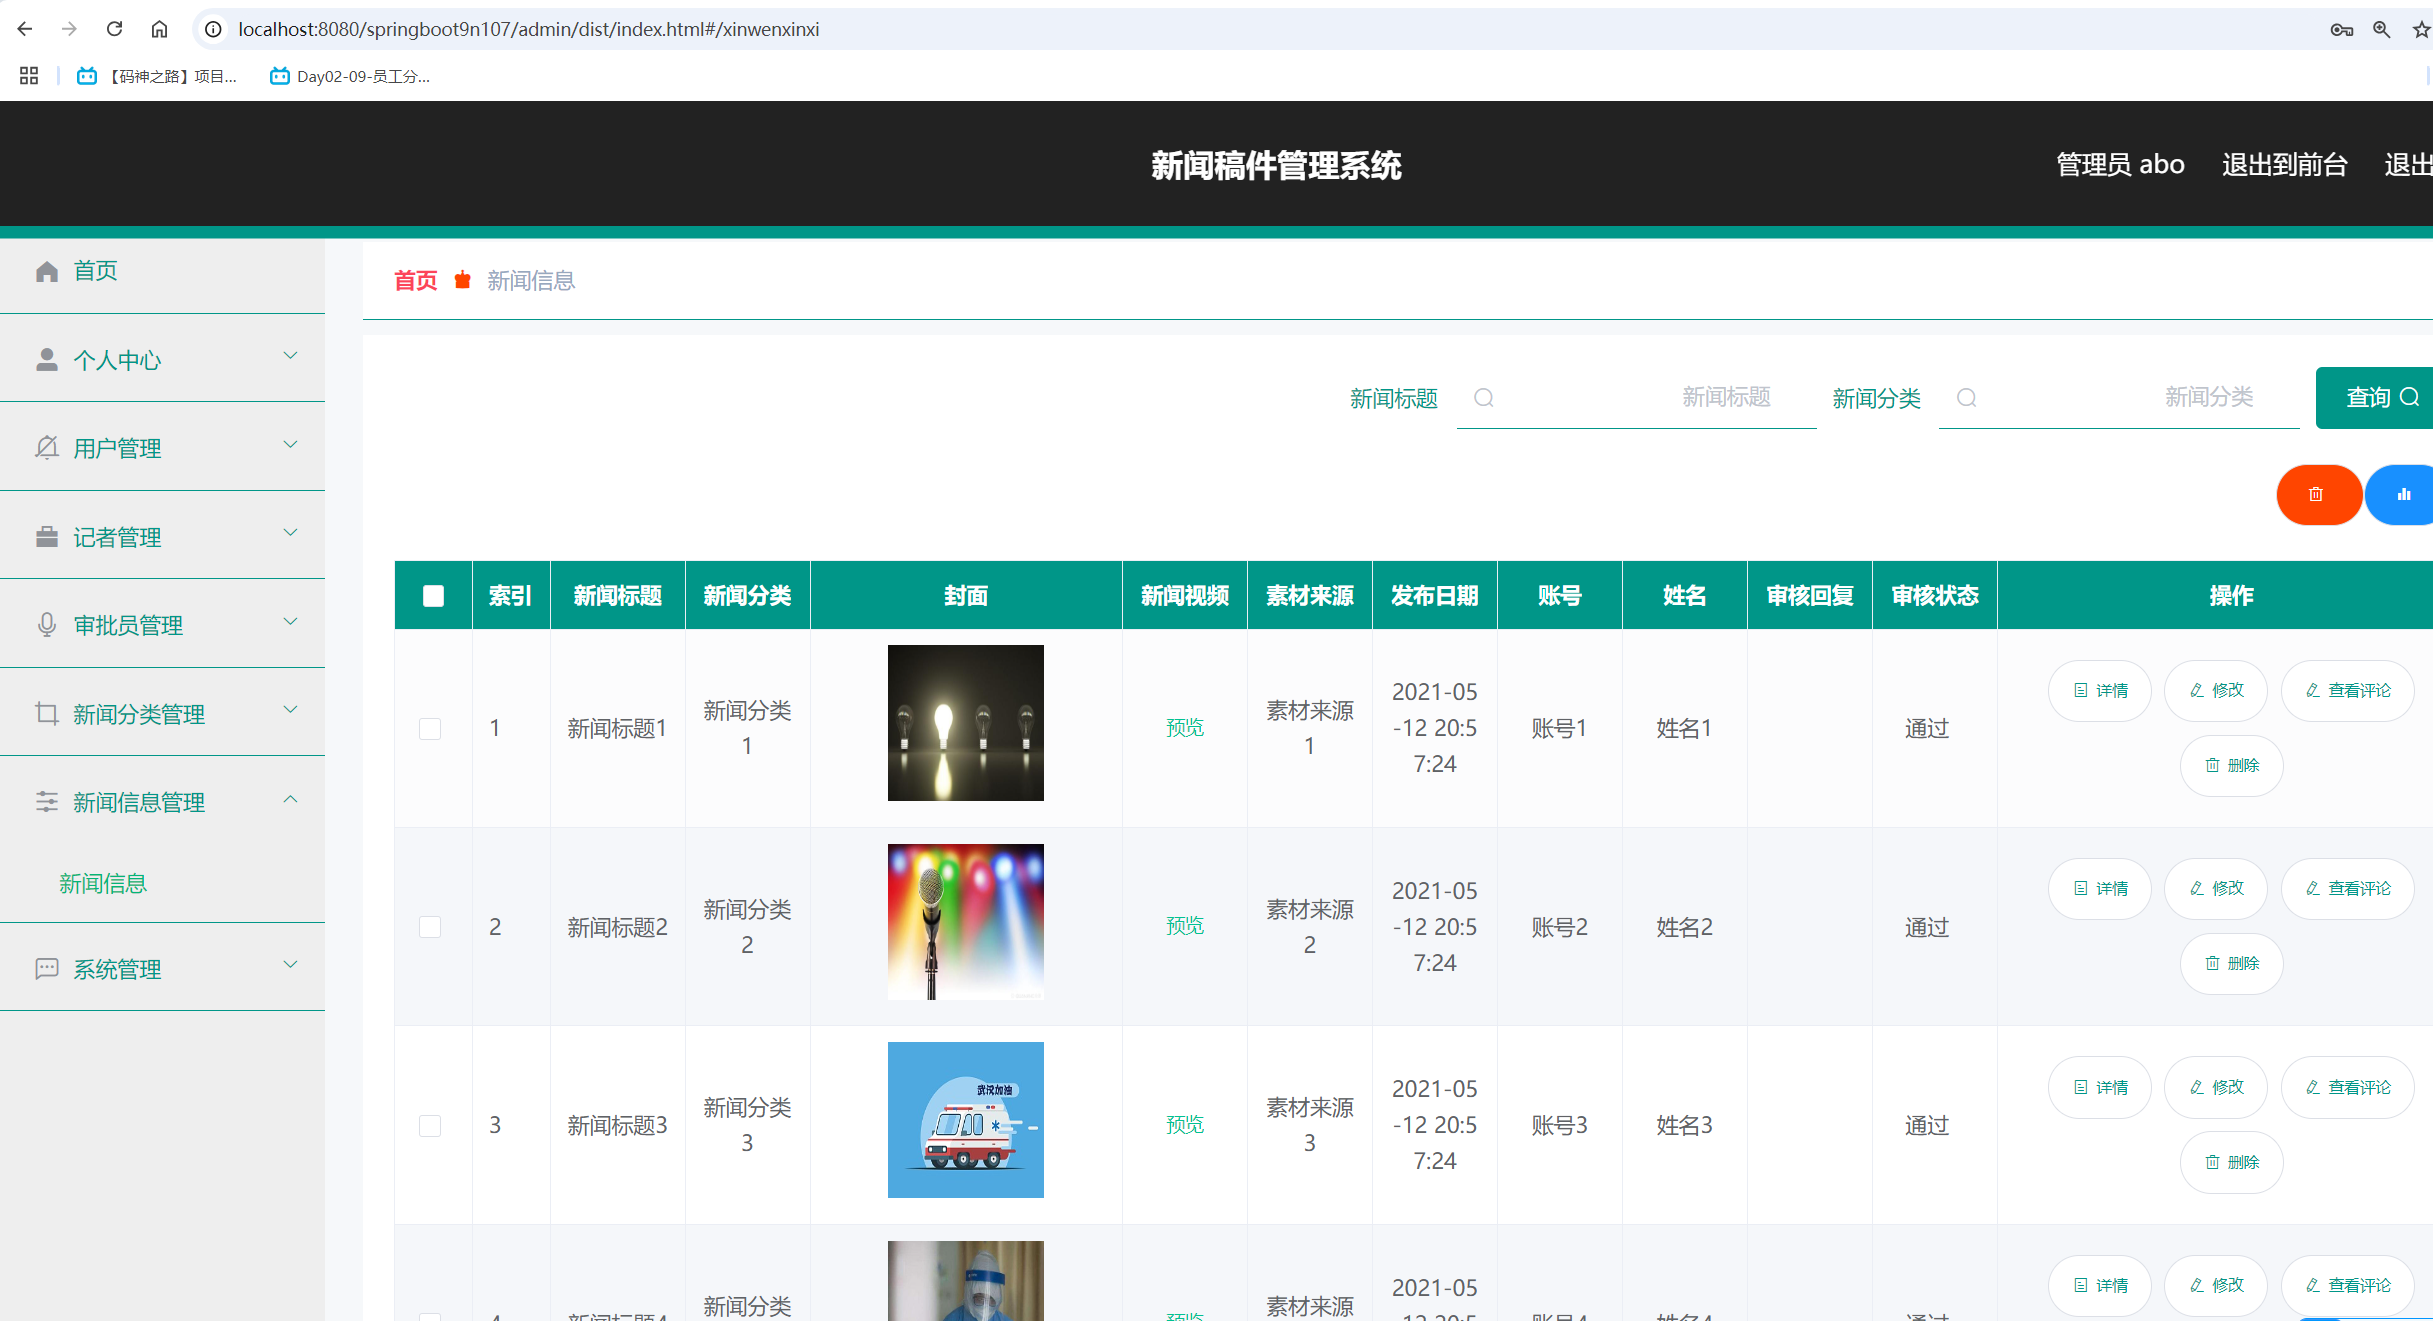This screenshot has width=2433, height=1321.
Task: Check the checkbox for 新闻标题2 row
Action: (431, 926)
